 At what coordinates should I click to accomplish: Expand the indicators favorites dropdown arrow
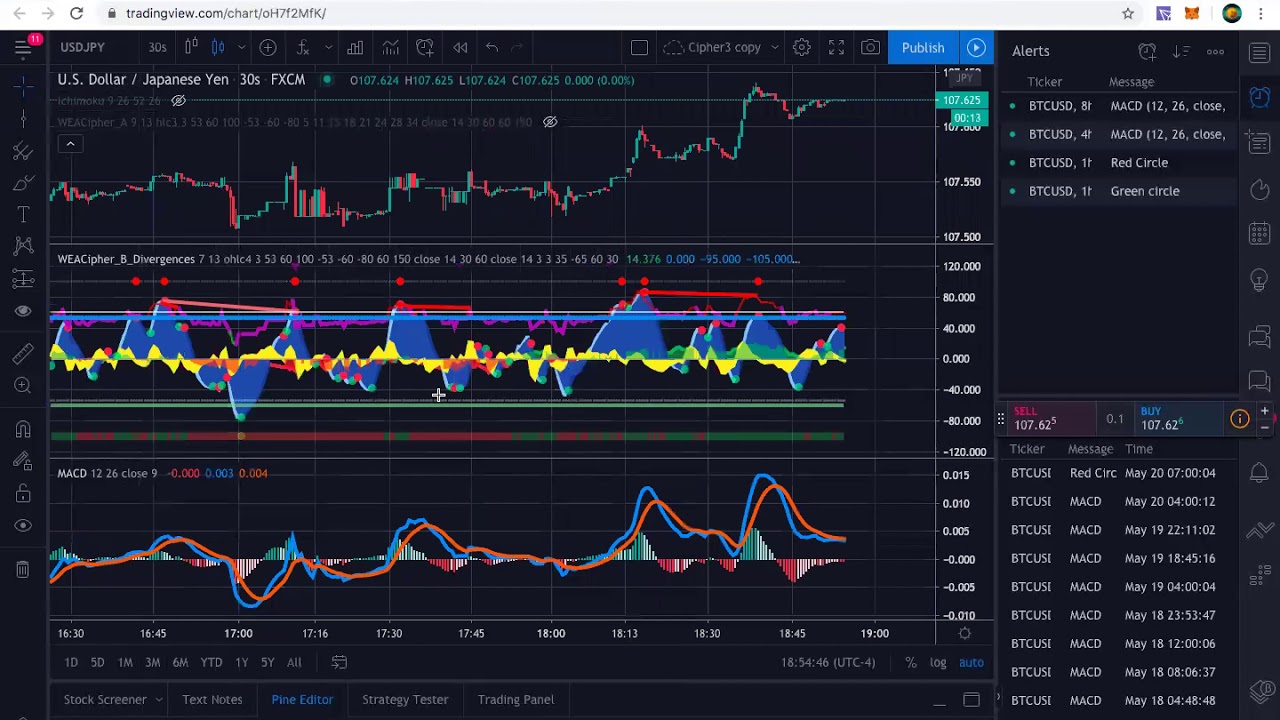(x=328, y=47)
